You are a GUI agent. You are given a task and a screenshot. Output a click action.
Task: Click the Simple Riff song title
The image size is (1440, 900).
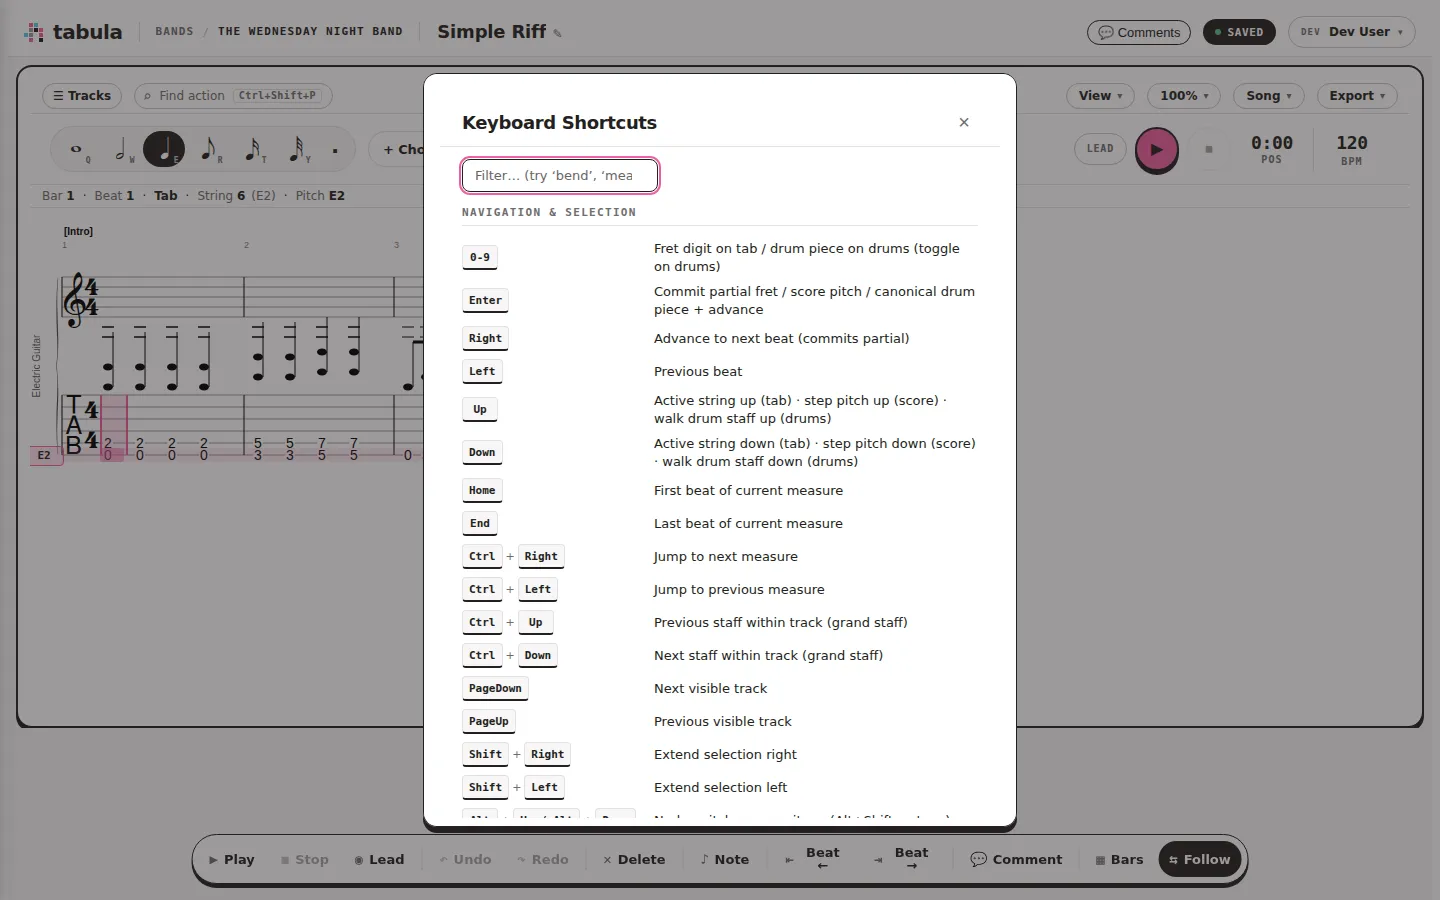click(491, 32)
